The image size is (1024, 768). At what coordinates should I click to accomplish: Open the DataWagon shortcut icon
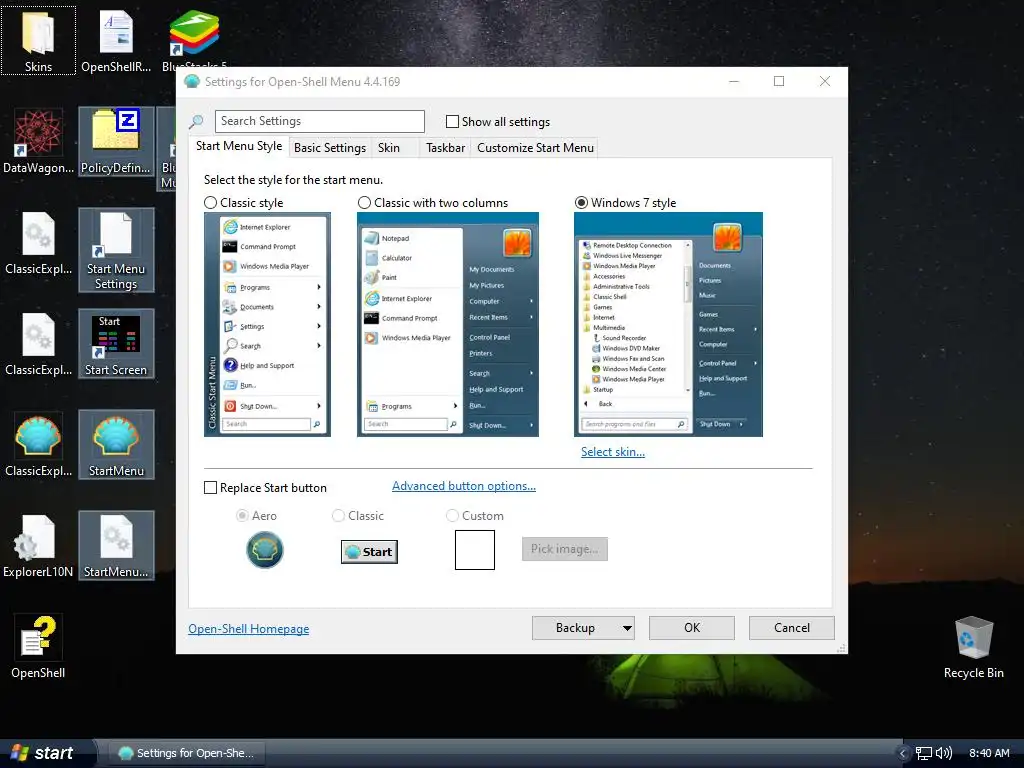(x=38, y=142)
